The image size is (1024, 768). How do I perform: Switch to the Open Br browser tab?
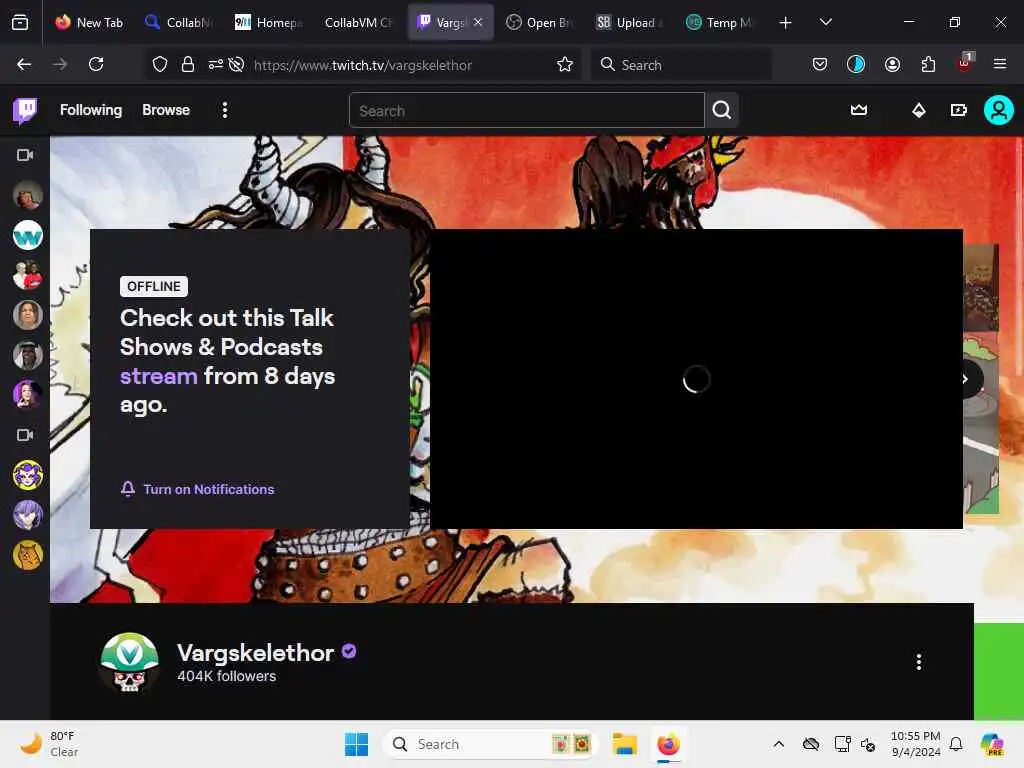coord(539,23)
